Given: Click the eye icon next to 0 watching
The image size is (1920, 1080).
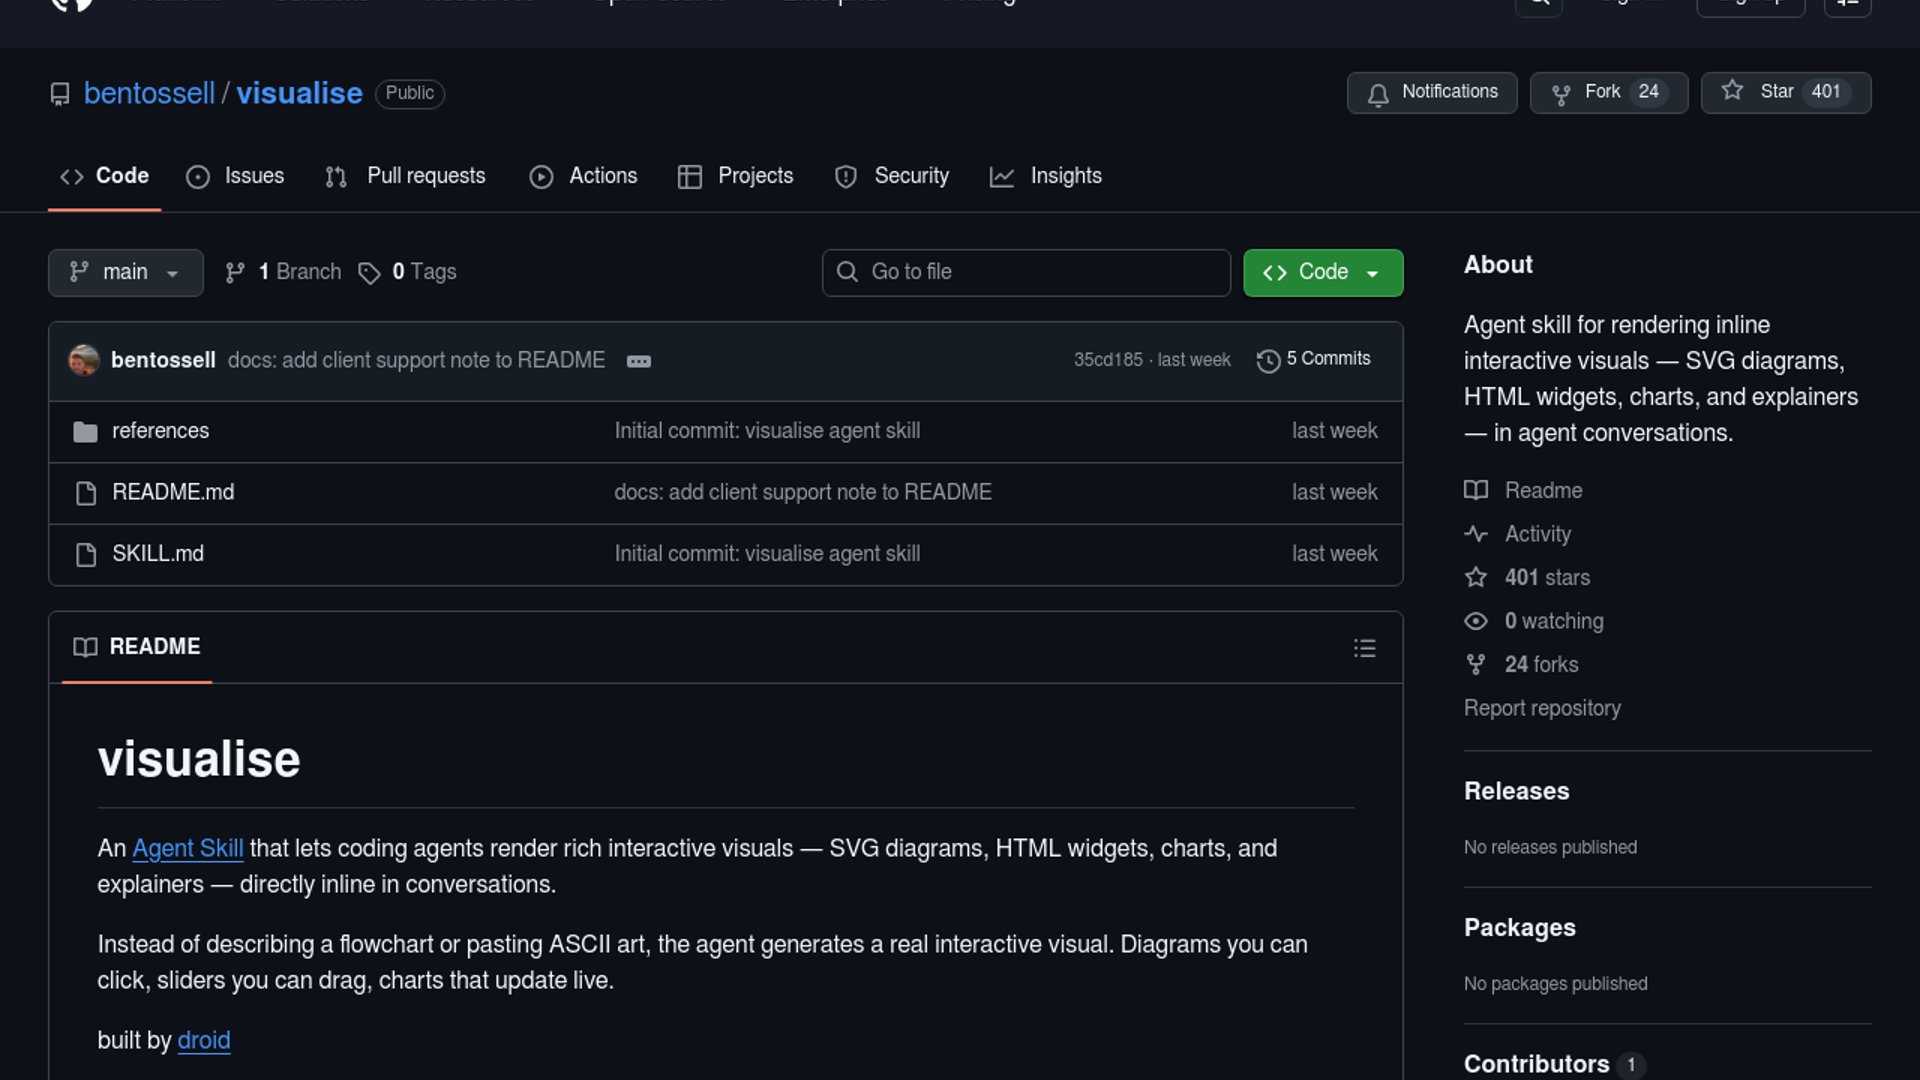Looking at the screenshot, I should coord(1475,621).
